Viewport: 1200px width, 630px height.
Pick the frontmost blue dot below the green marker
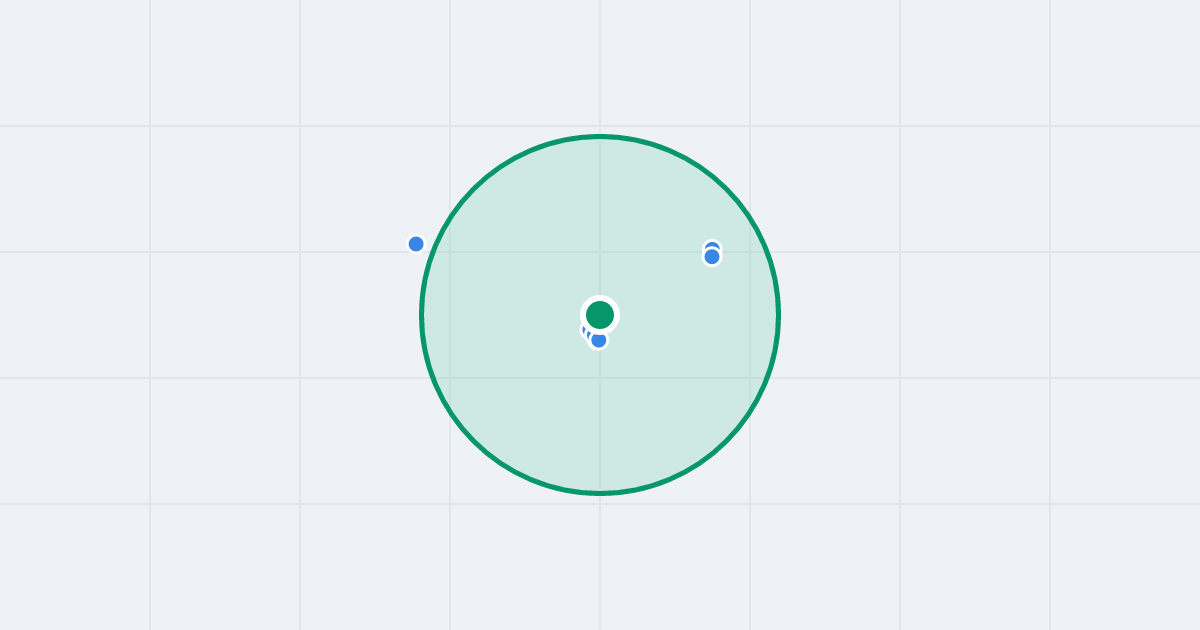(599, 340)
